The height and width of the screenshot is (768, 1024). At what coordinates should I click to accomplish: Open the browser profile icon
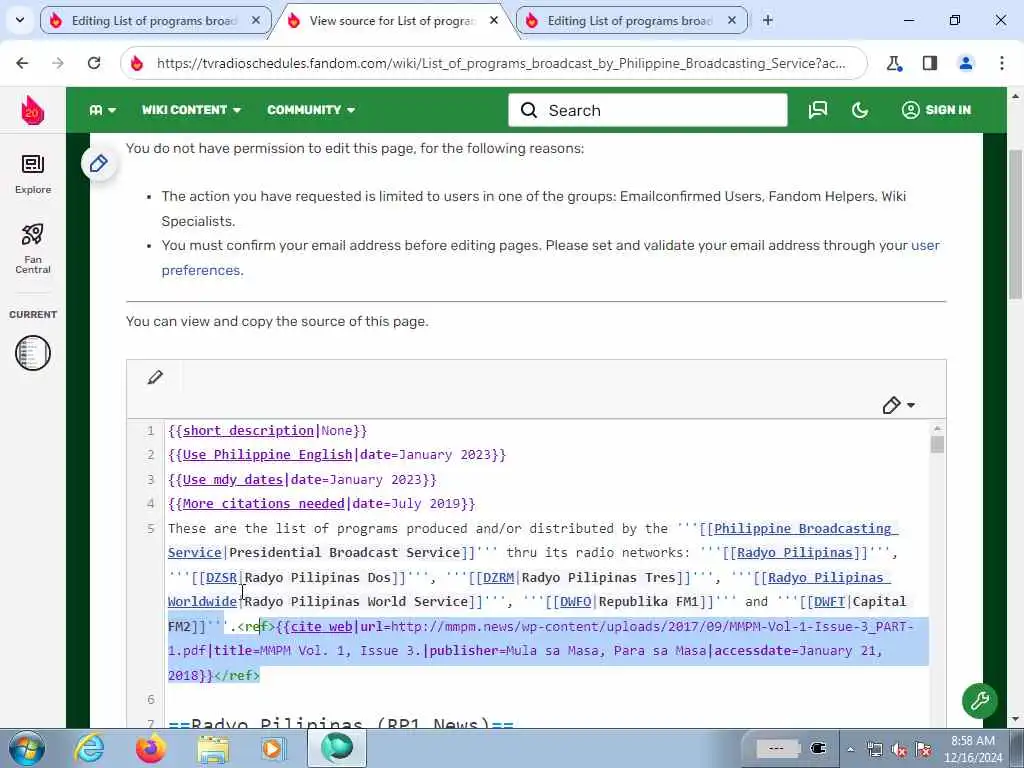tap(966, 63)
